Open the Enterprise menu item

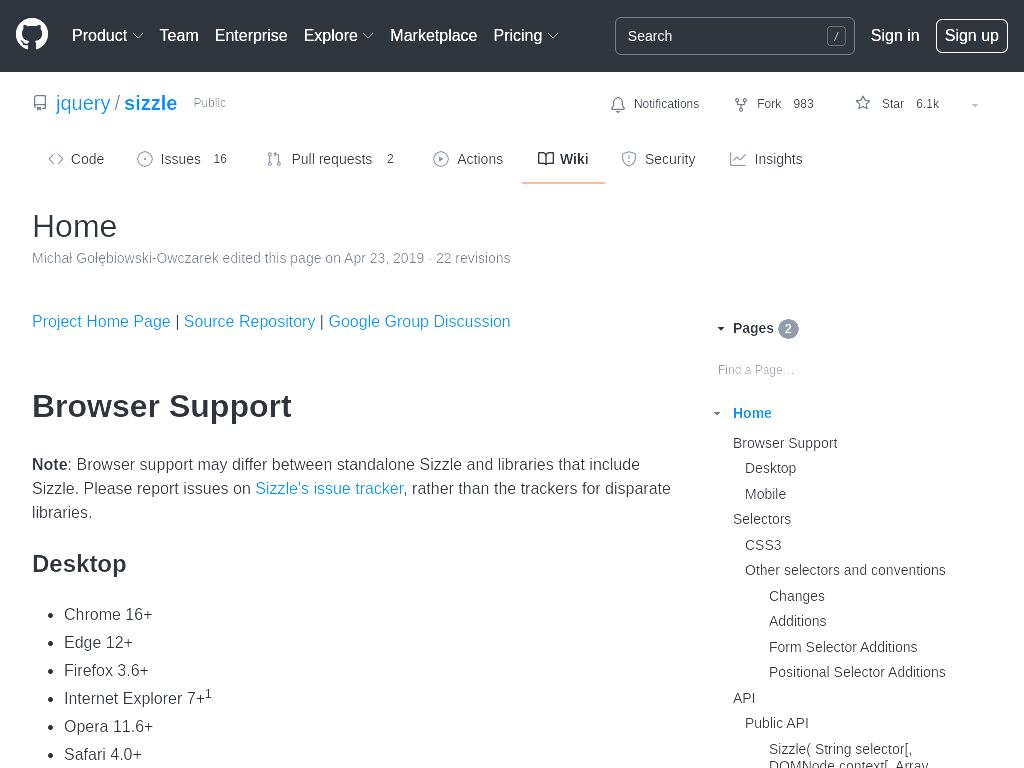pyautogui.click(x=251, y=35)
